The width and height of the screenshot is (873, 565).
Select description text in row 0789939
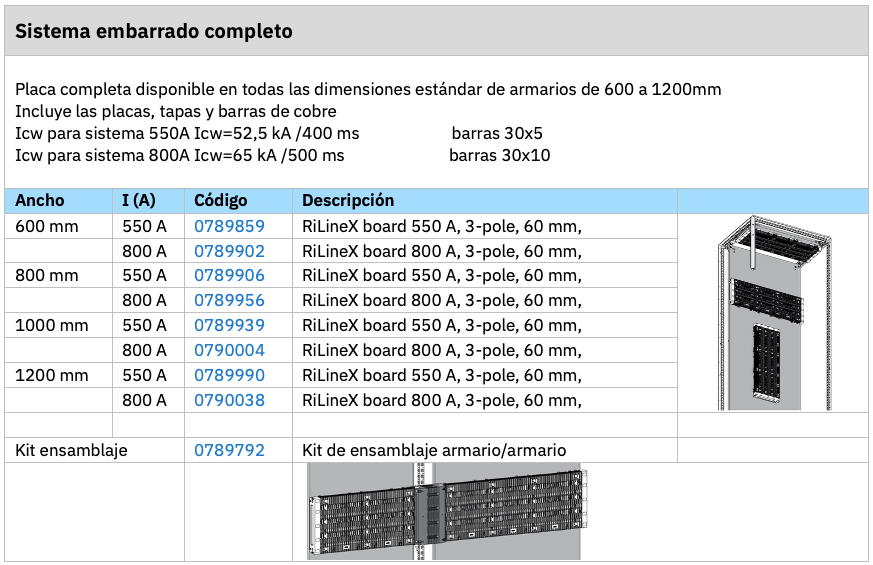[442, 326]
